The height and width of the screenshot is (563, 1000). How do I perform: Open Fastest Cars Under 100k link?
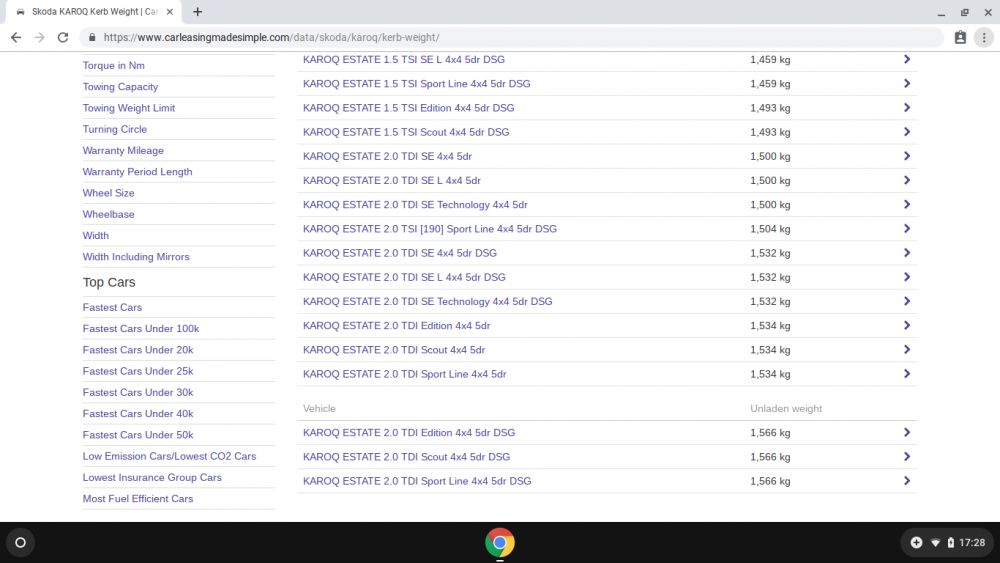tap(141, 329)
